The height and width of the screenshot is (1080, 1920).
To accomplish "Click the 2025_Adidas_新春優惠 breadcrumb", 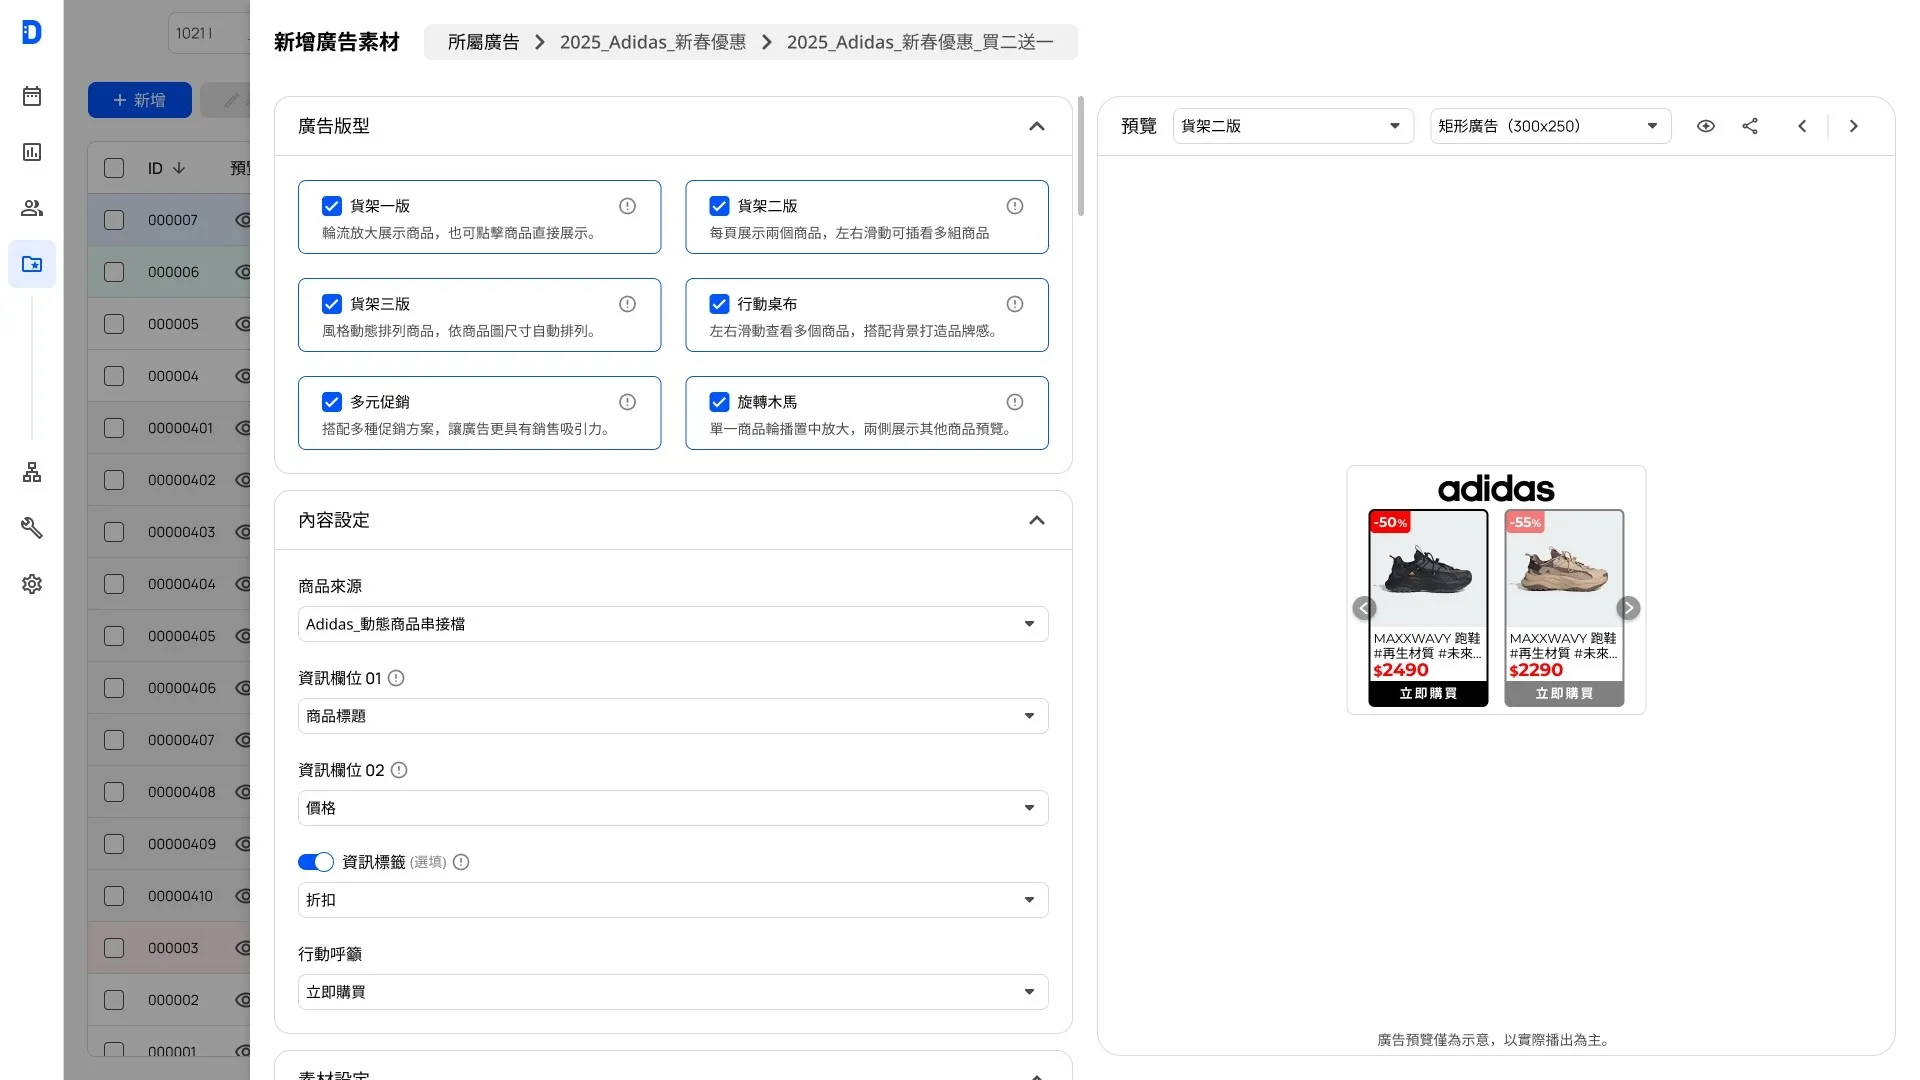I will (653, 42).
